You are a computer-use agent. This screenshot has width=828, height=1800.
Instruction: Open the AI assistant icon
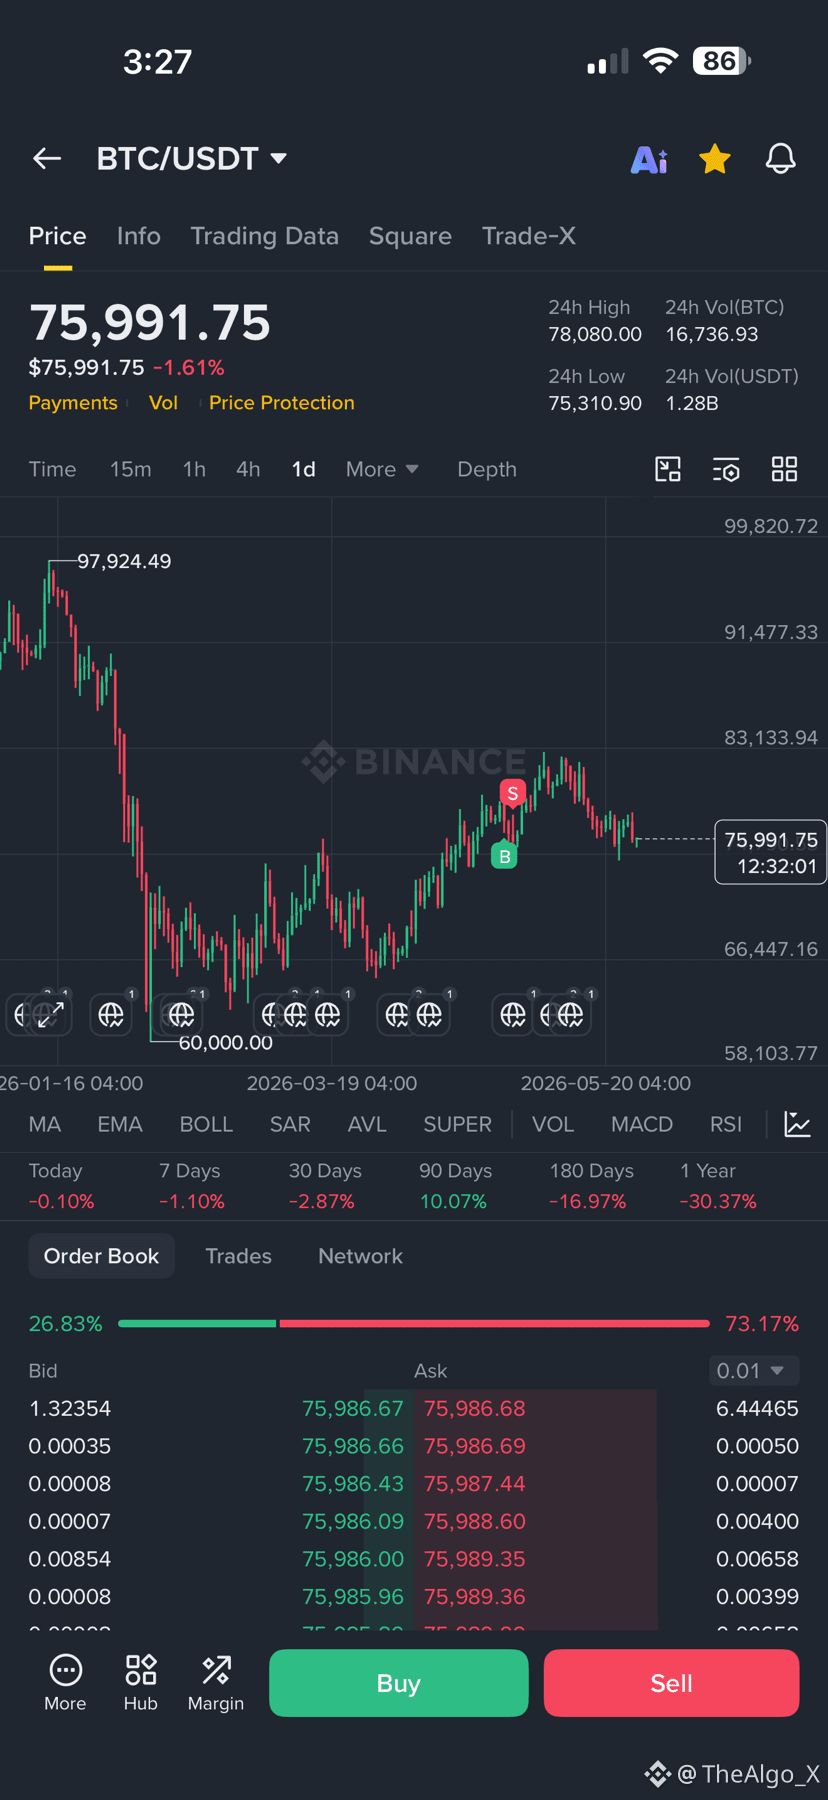coord(649,159)
